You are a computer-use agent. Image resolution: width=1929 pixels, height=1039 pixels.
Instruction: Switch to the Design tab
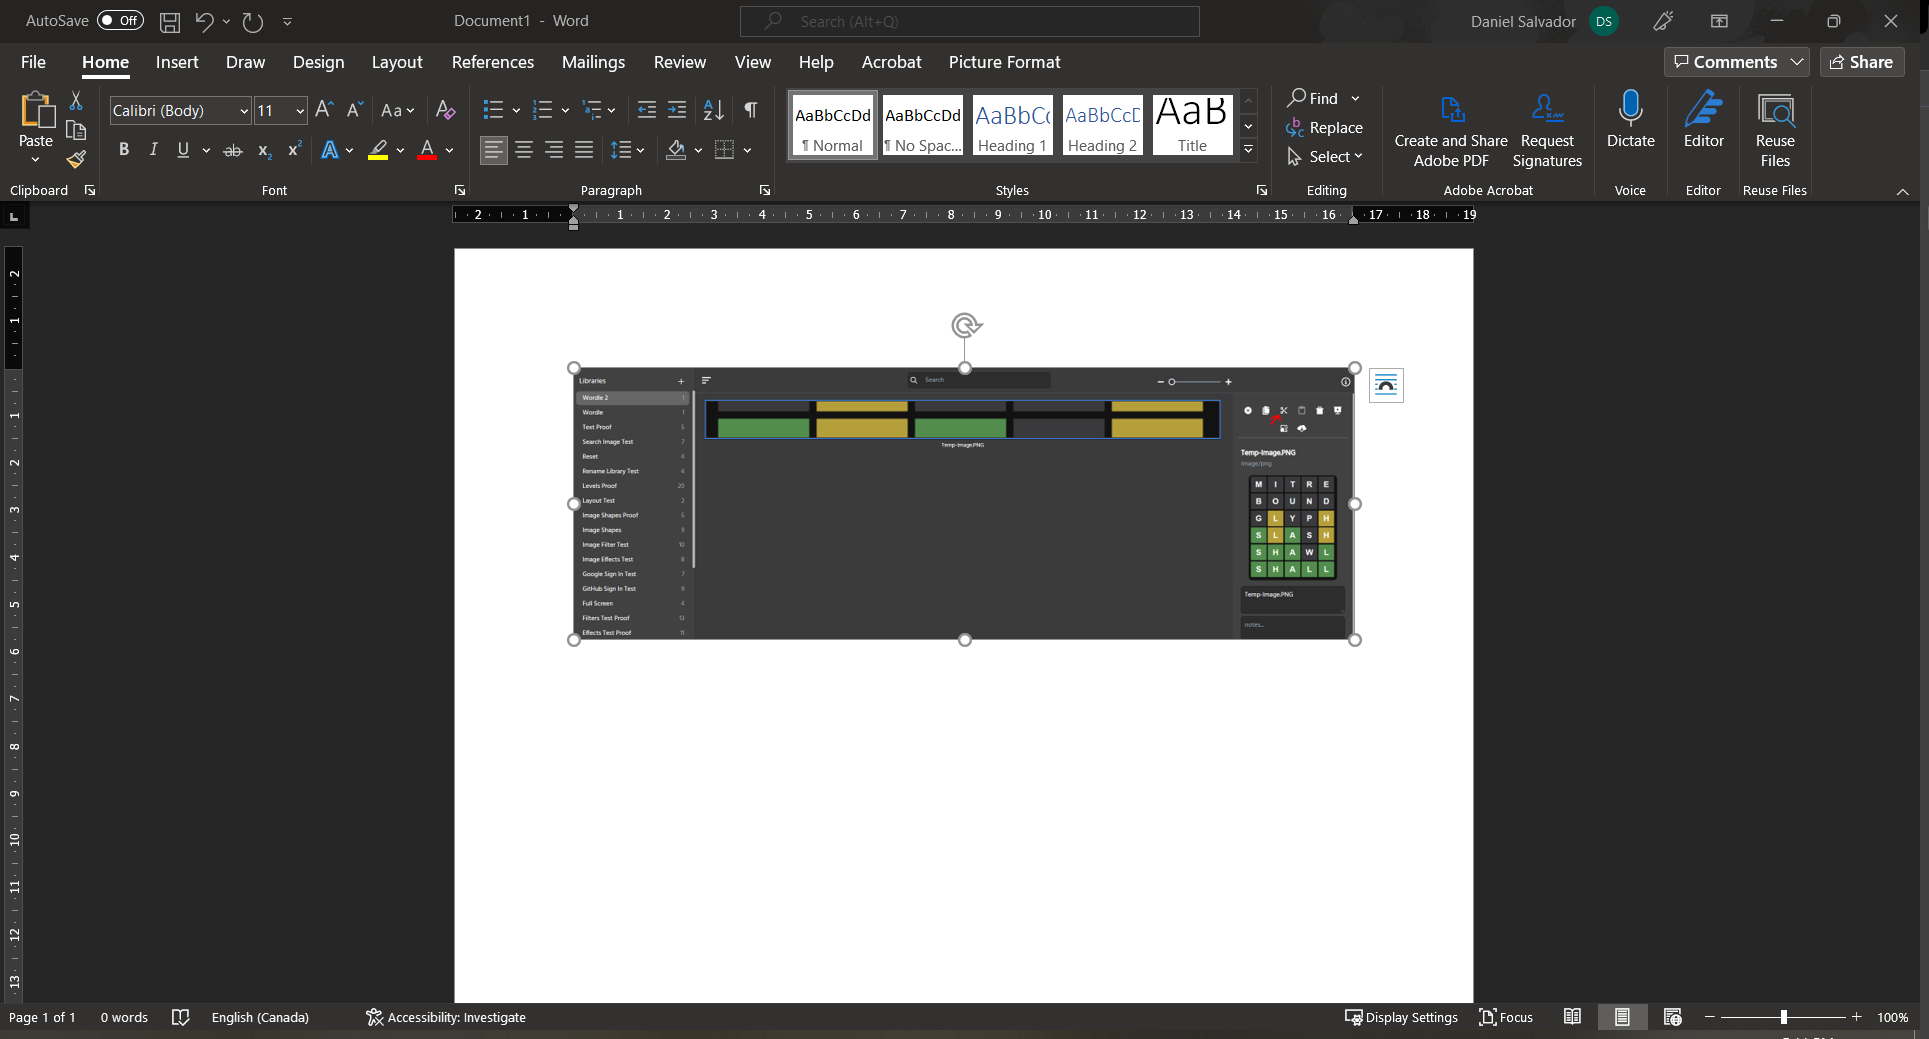tap(318, 62)
